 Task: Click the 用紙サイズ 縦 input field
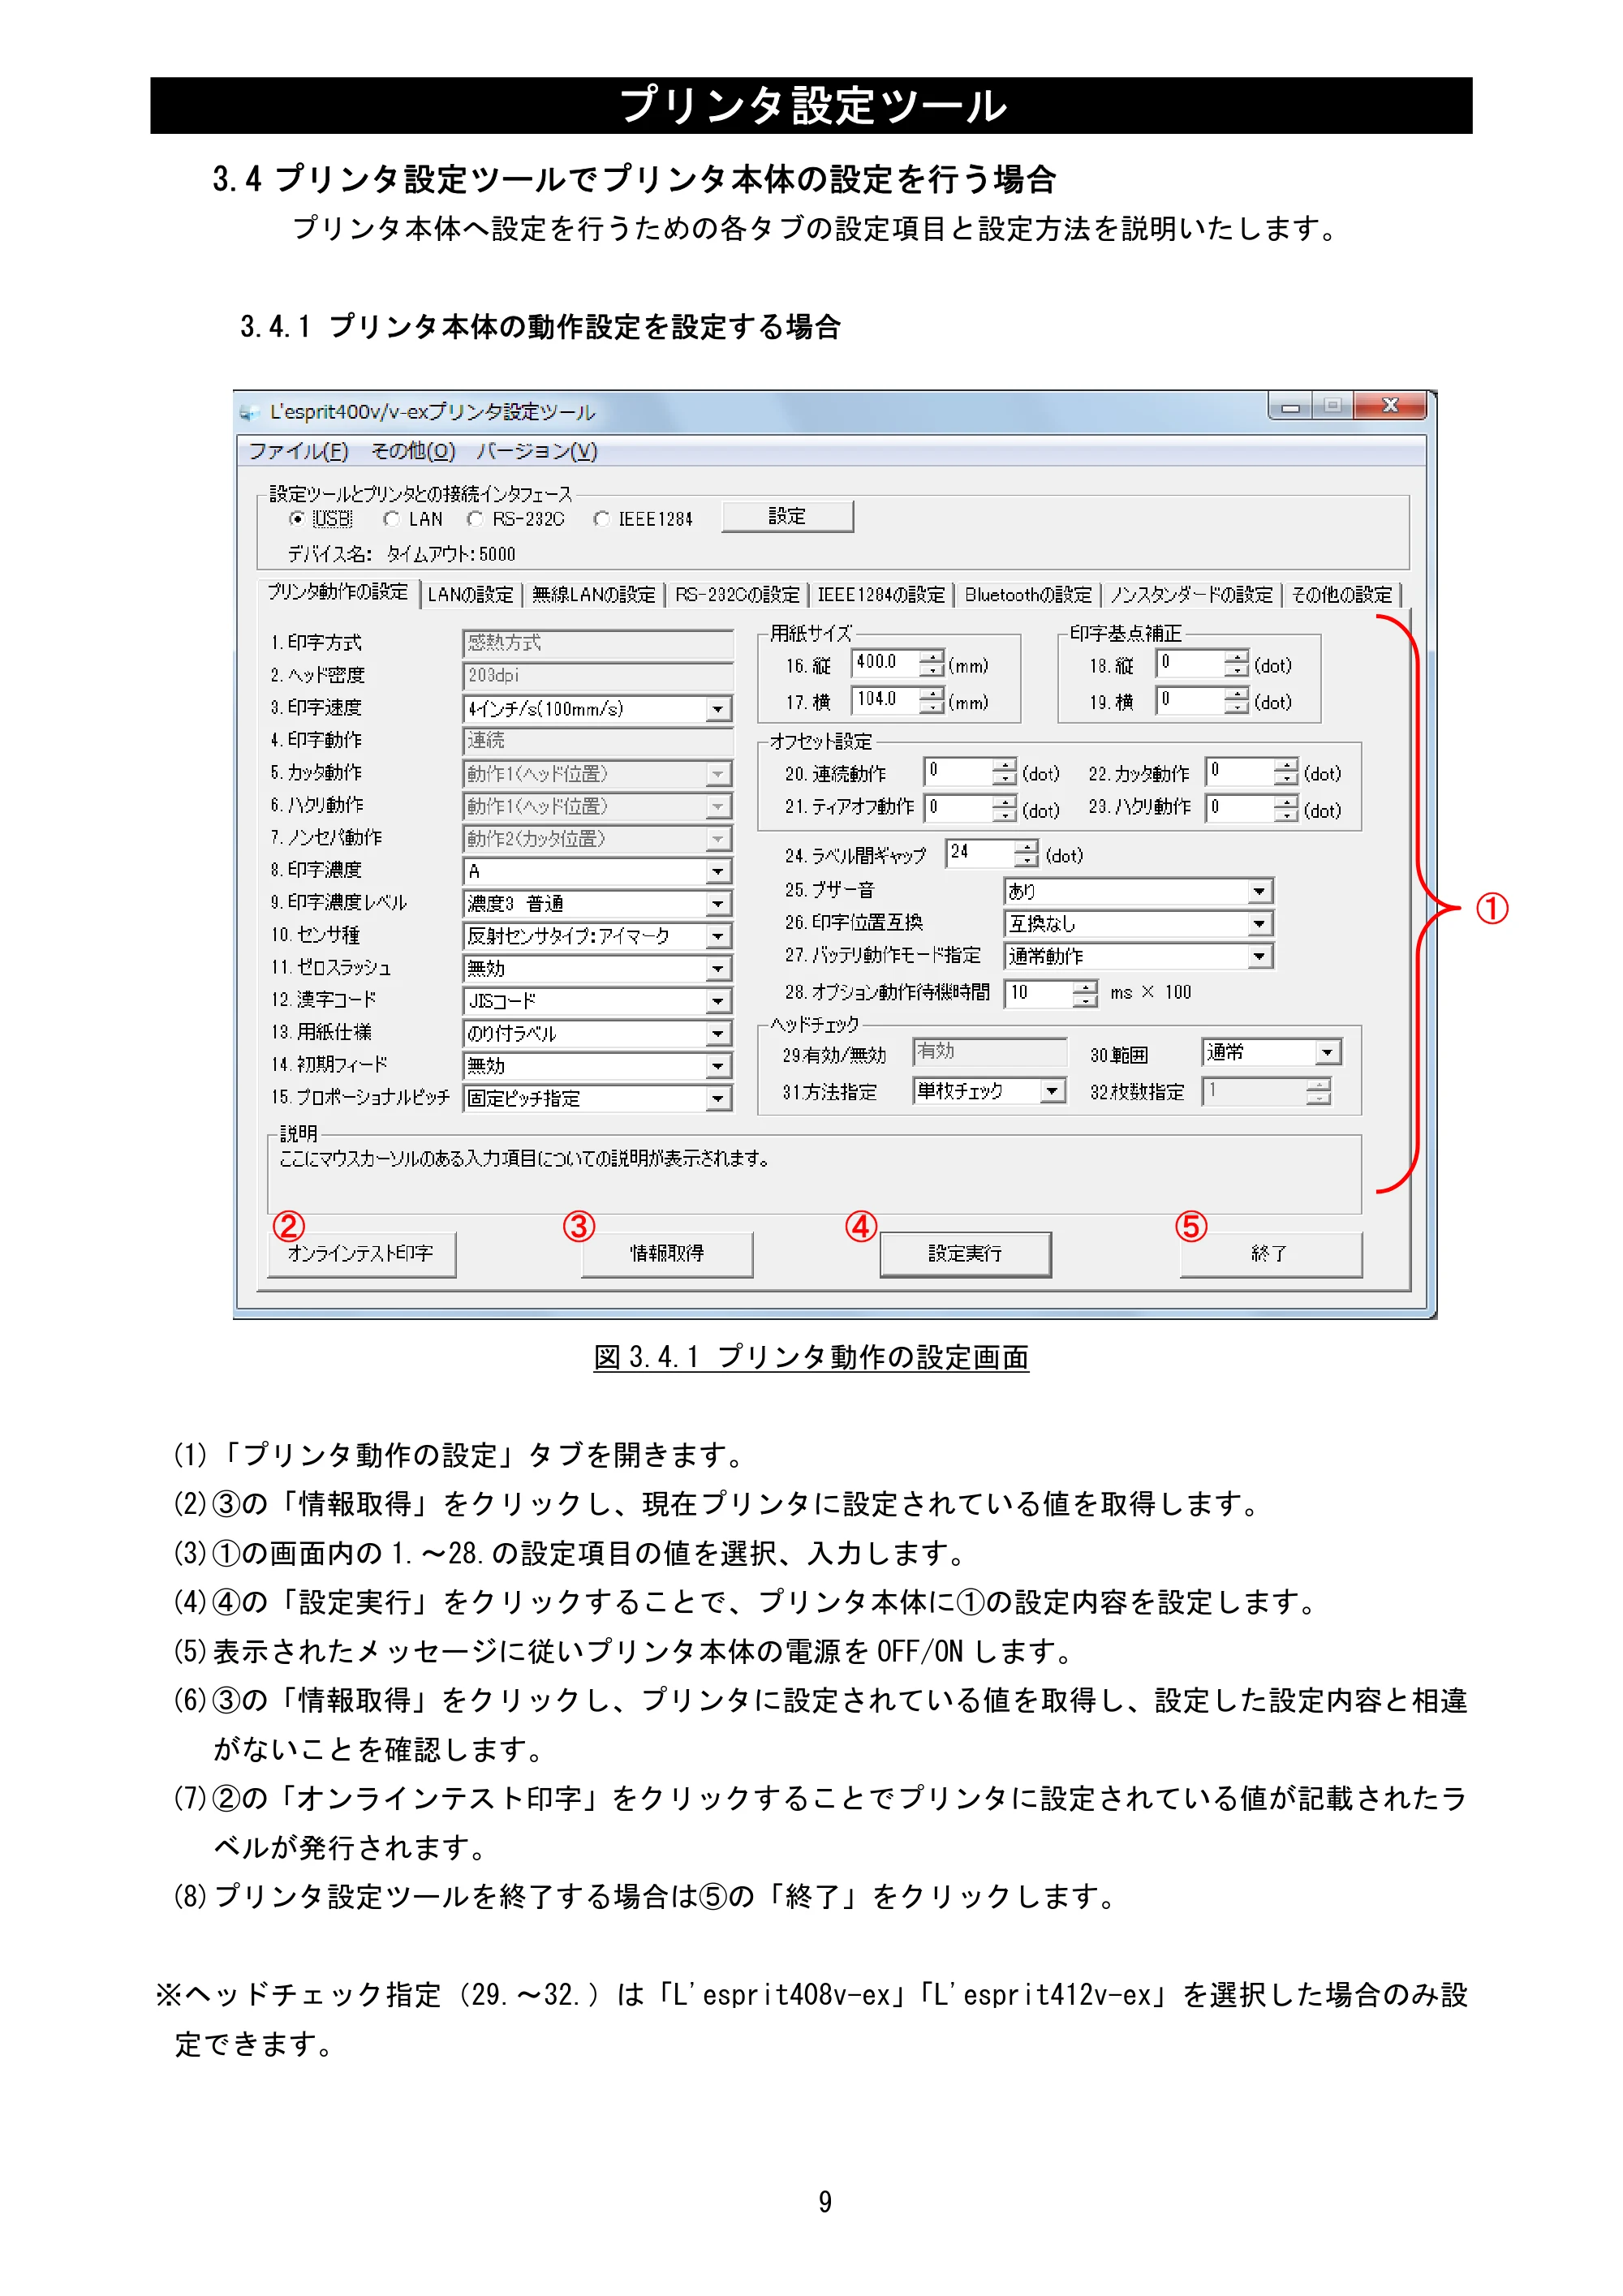tap(885, 662)
